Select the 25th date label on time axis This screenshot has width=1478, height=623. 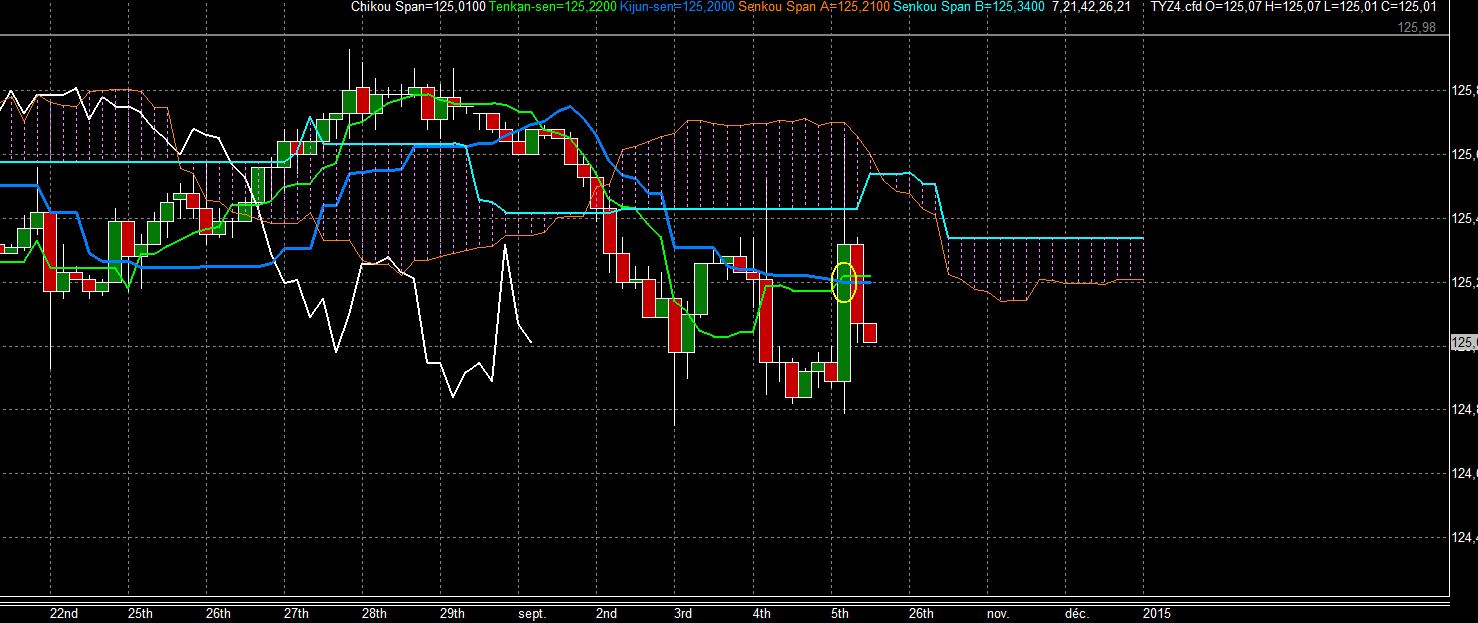click(140, 613)
